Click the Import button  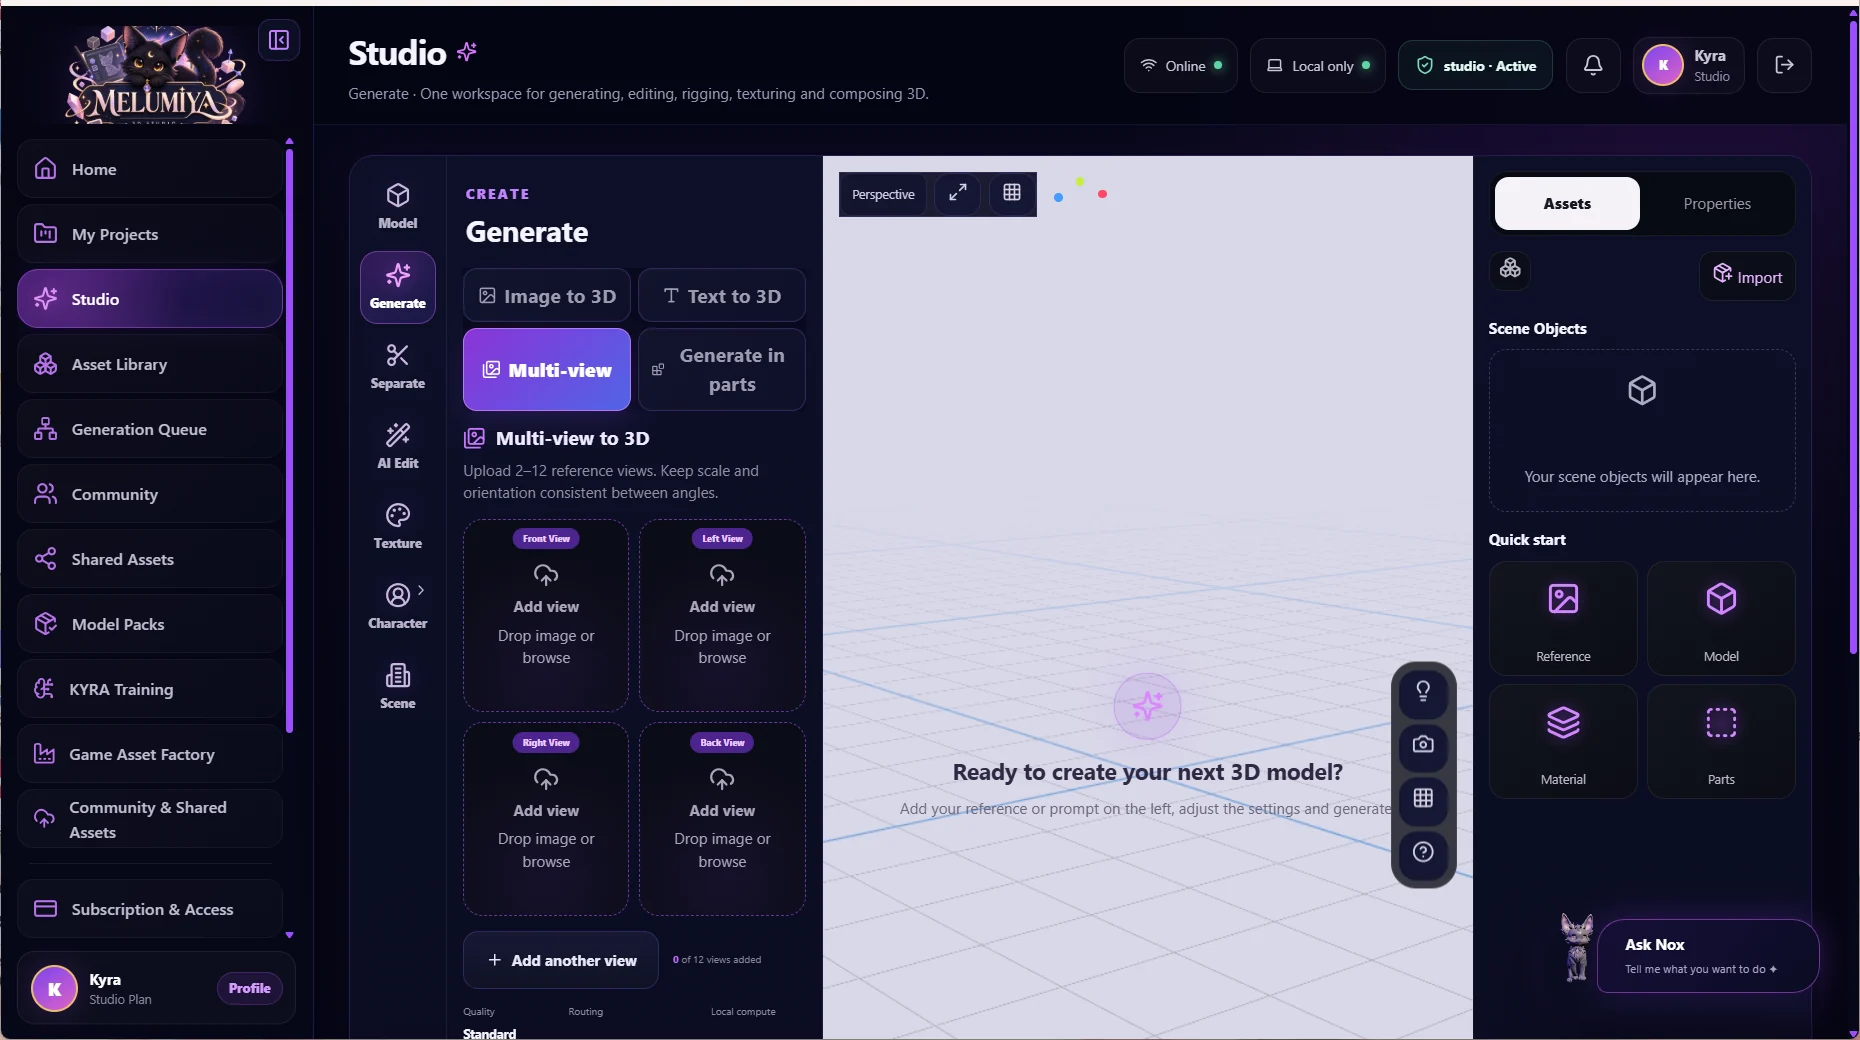(x=1748, y=277)
